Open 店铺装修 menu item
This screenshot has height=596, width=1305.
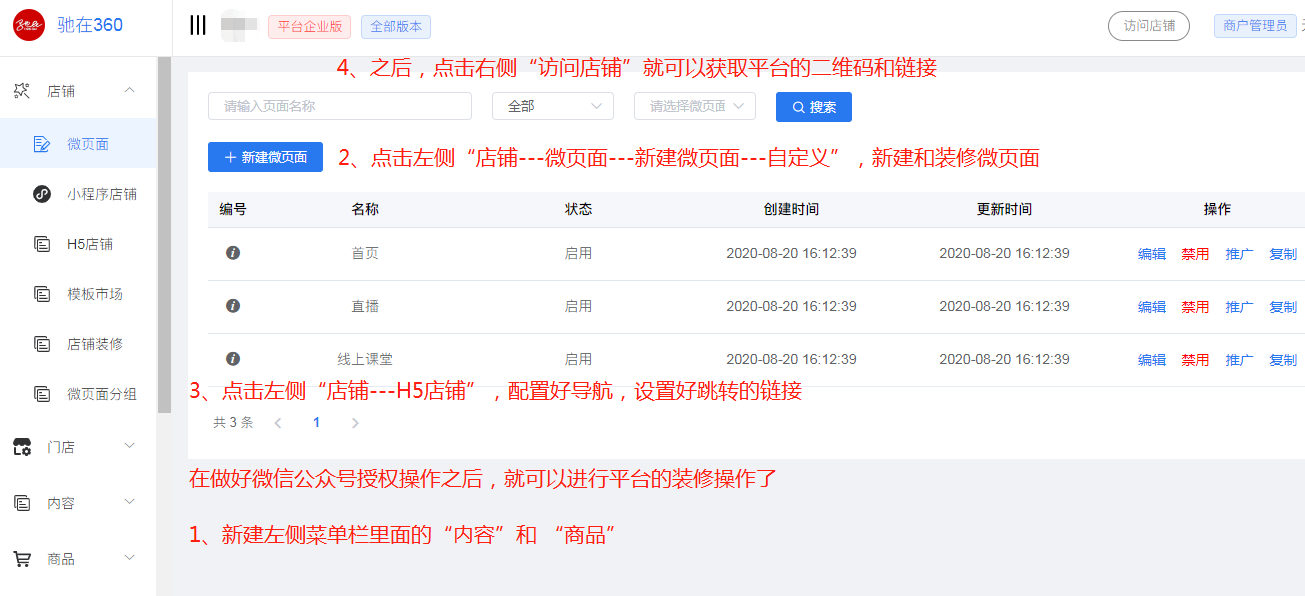[x=78, y=344]
